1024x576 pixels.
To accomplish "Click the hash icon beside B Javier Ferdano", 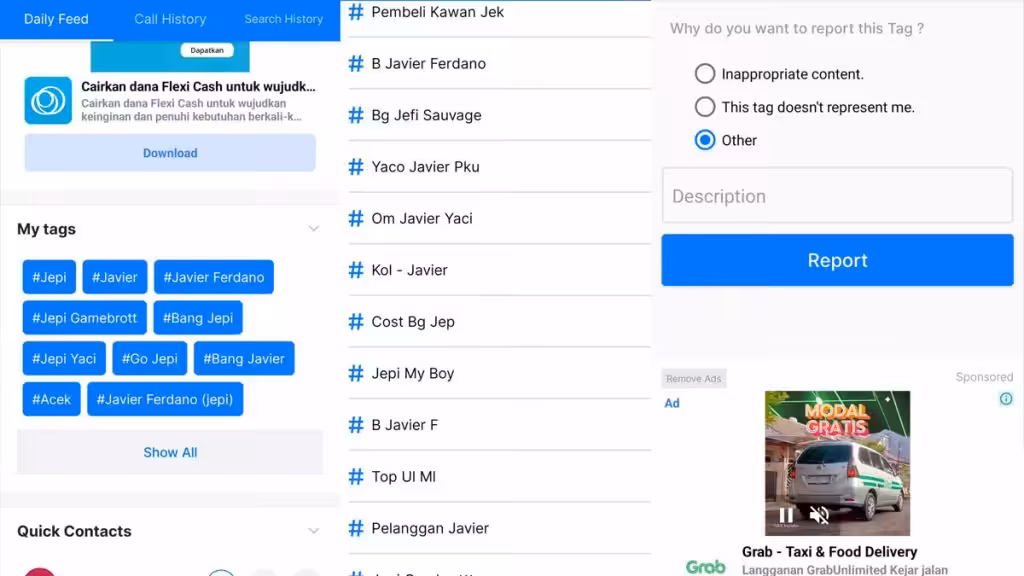I will point(355,64).
